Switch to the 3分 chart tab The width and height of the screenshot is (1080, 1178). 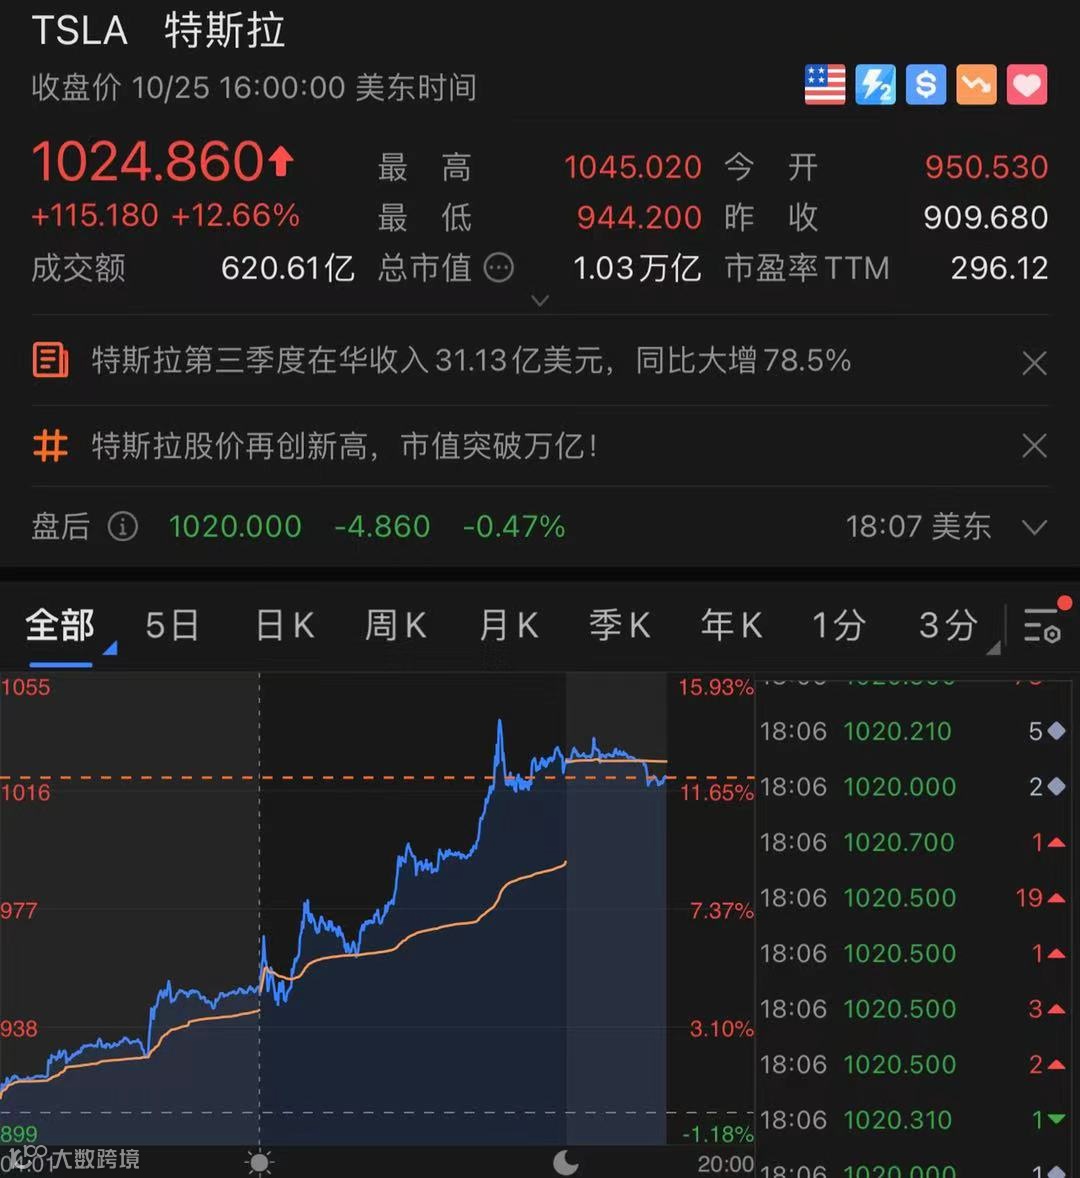pyautogui.click(x=949, y=625)
